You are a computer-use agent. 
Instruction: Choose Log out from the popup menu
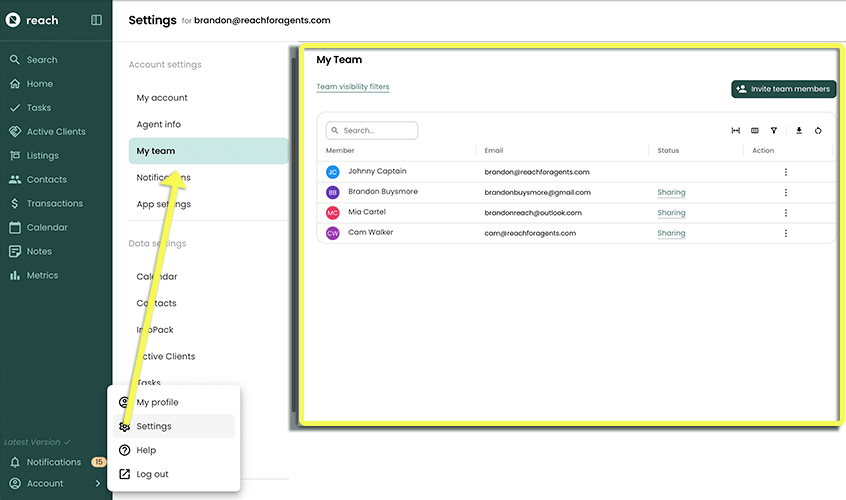(152, 474)
